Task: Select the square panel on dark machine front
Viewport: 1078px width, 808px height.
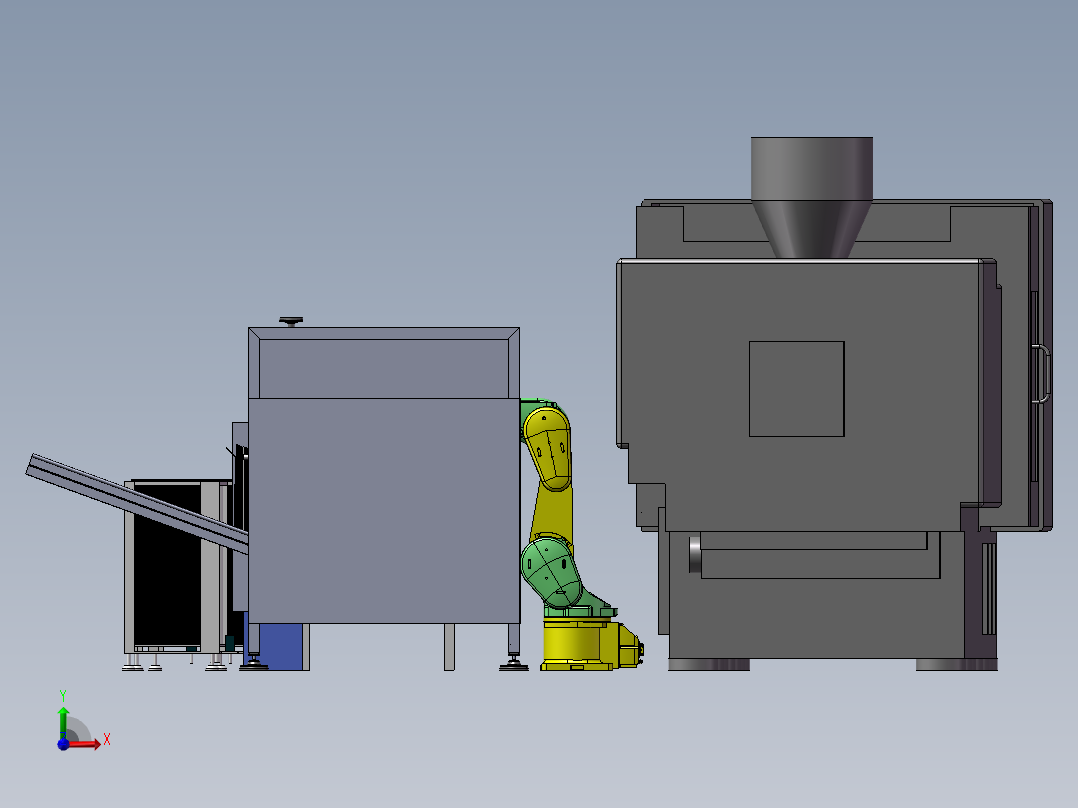Action: click(796, 389)
